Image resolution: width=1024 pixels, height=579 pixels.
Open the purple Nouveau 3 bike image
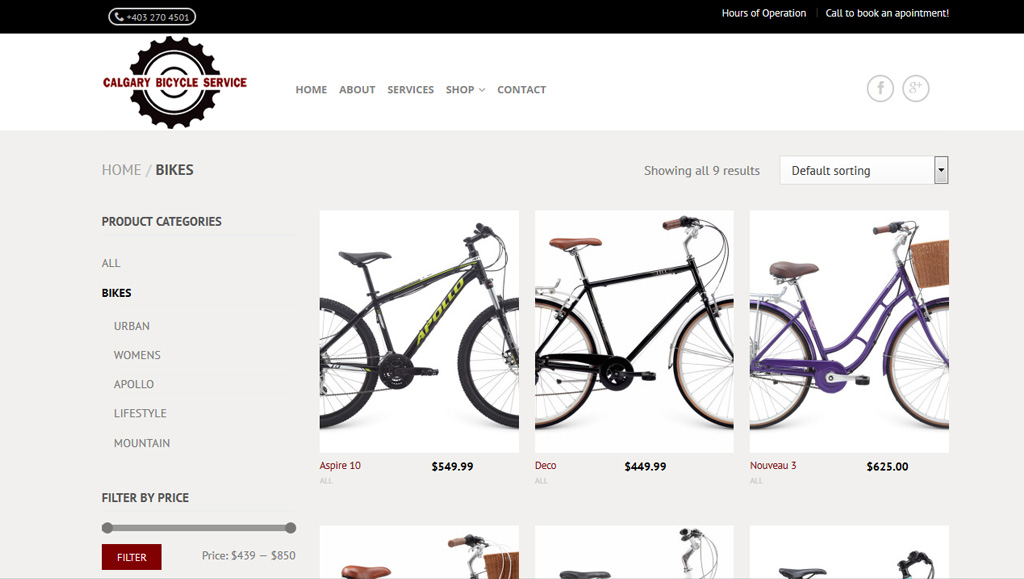[x=849, y=331]
